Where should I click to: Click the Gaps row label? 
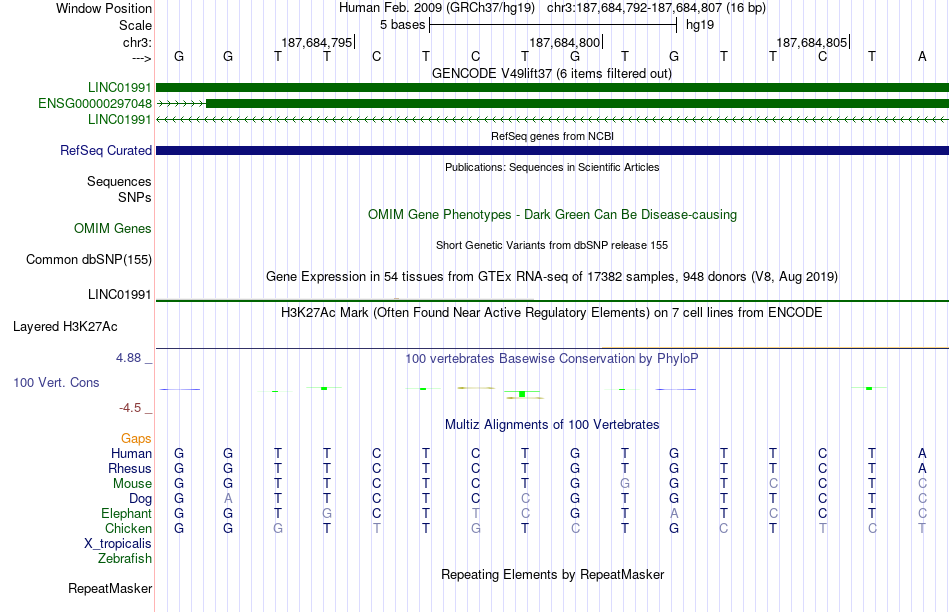pos(136,439)
